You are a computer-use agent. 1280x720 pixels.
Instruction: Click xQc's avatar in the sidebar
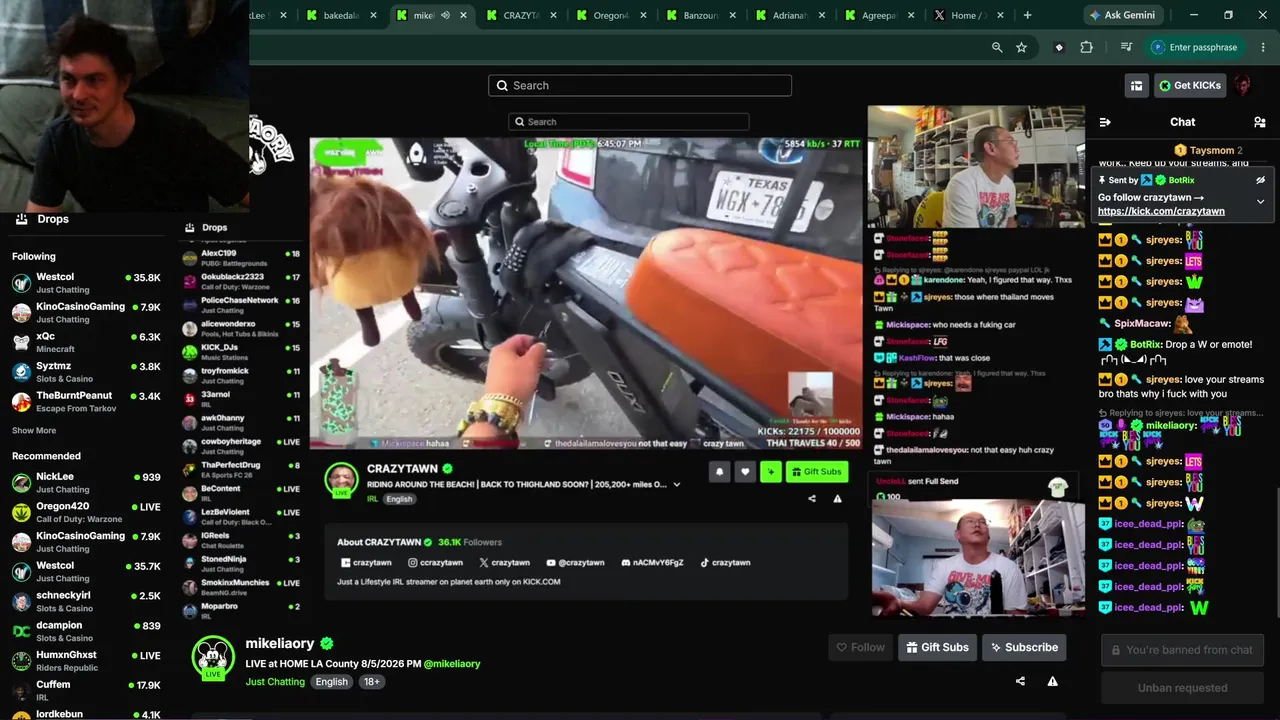coord(21,342)
